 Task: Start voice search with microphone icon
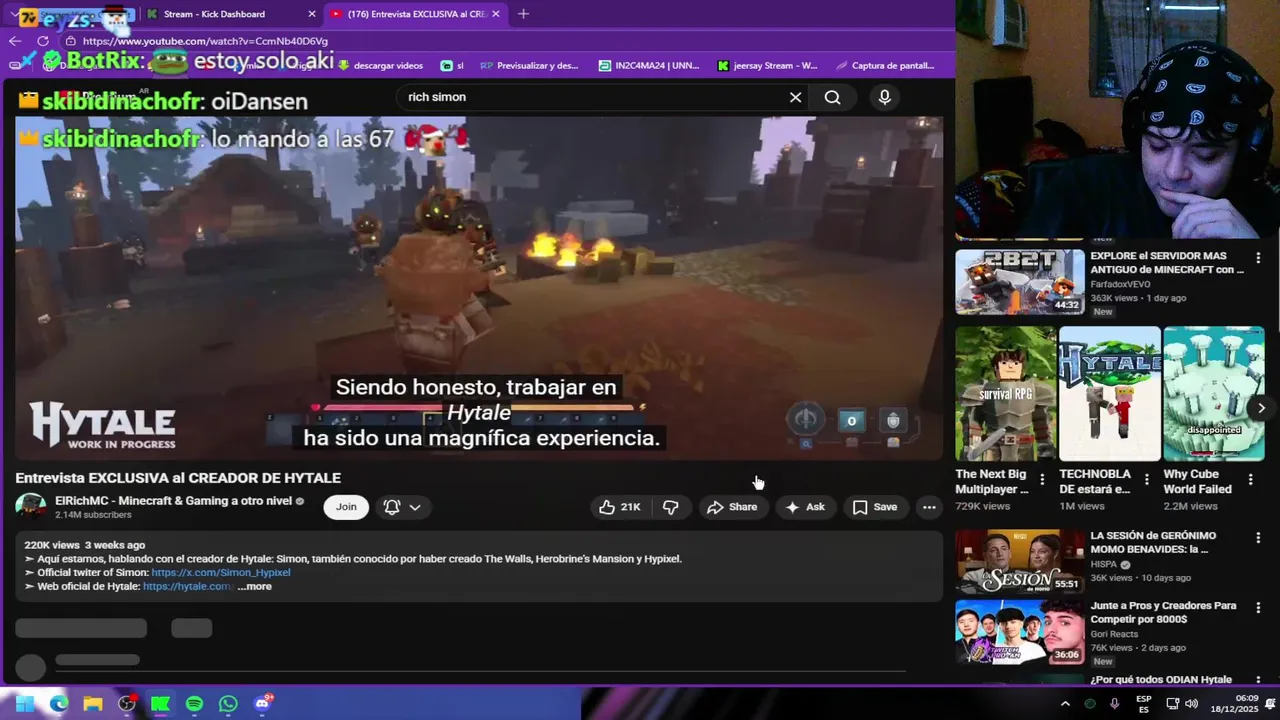pos(884,97)
